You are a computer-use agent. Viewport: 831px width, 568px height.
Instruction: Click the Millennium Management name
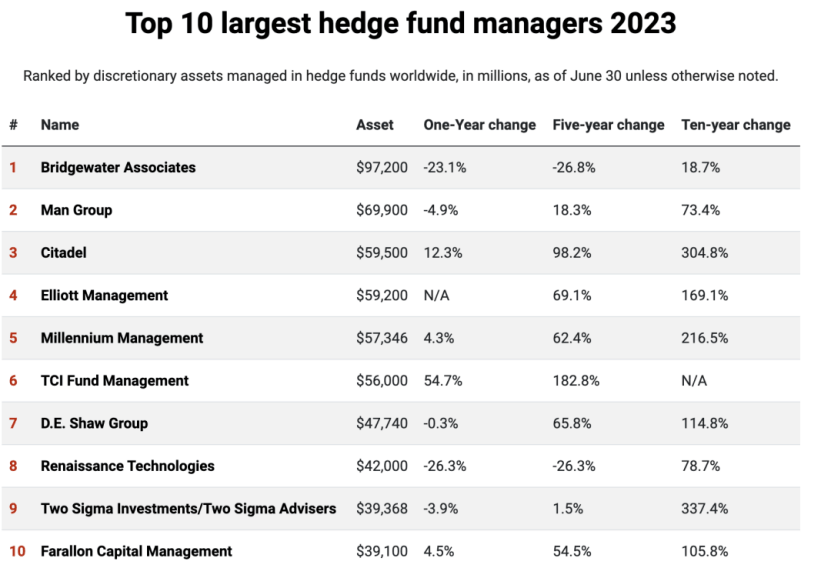pyautogui.click(x=122, y=338)
